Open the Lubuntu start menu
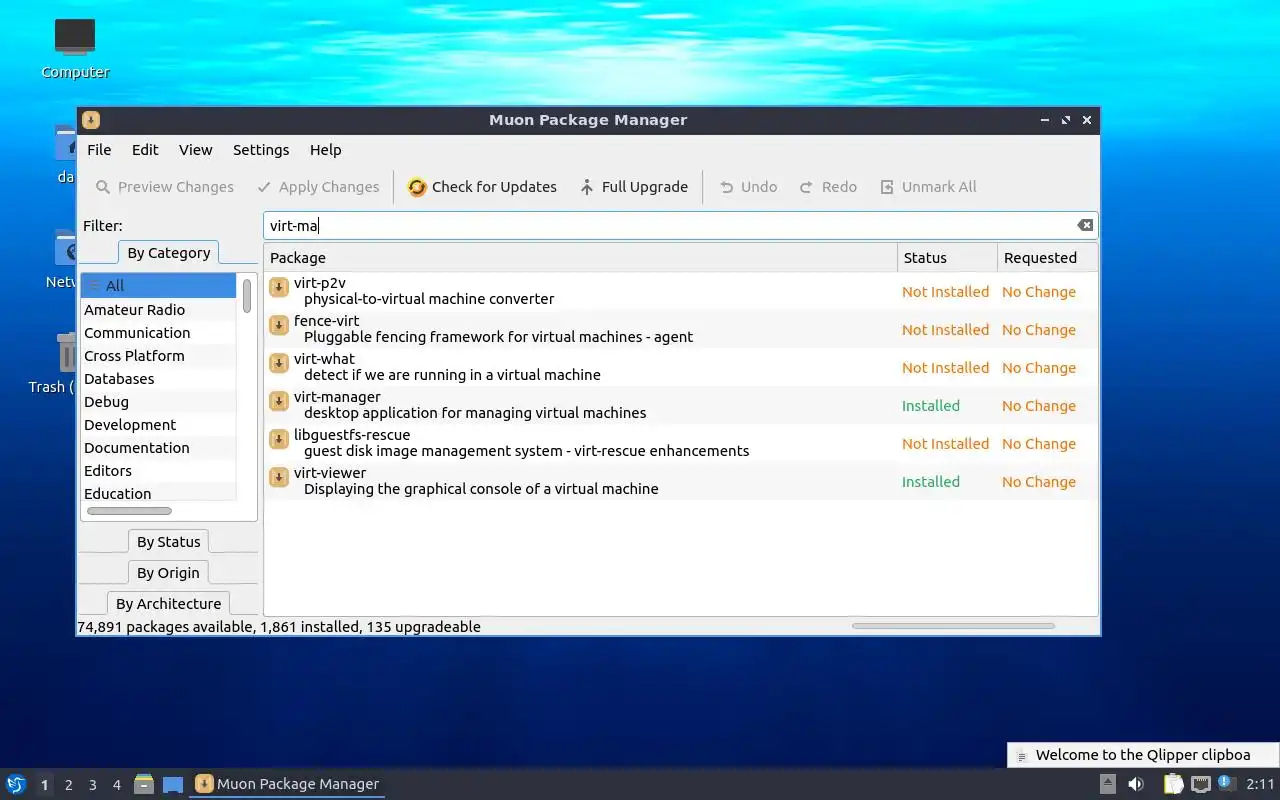This screenshot has width=1280, height=800. point(16,784)
